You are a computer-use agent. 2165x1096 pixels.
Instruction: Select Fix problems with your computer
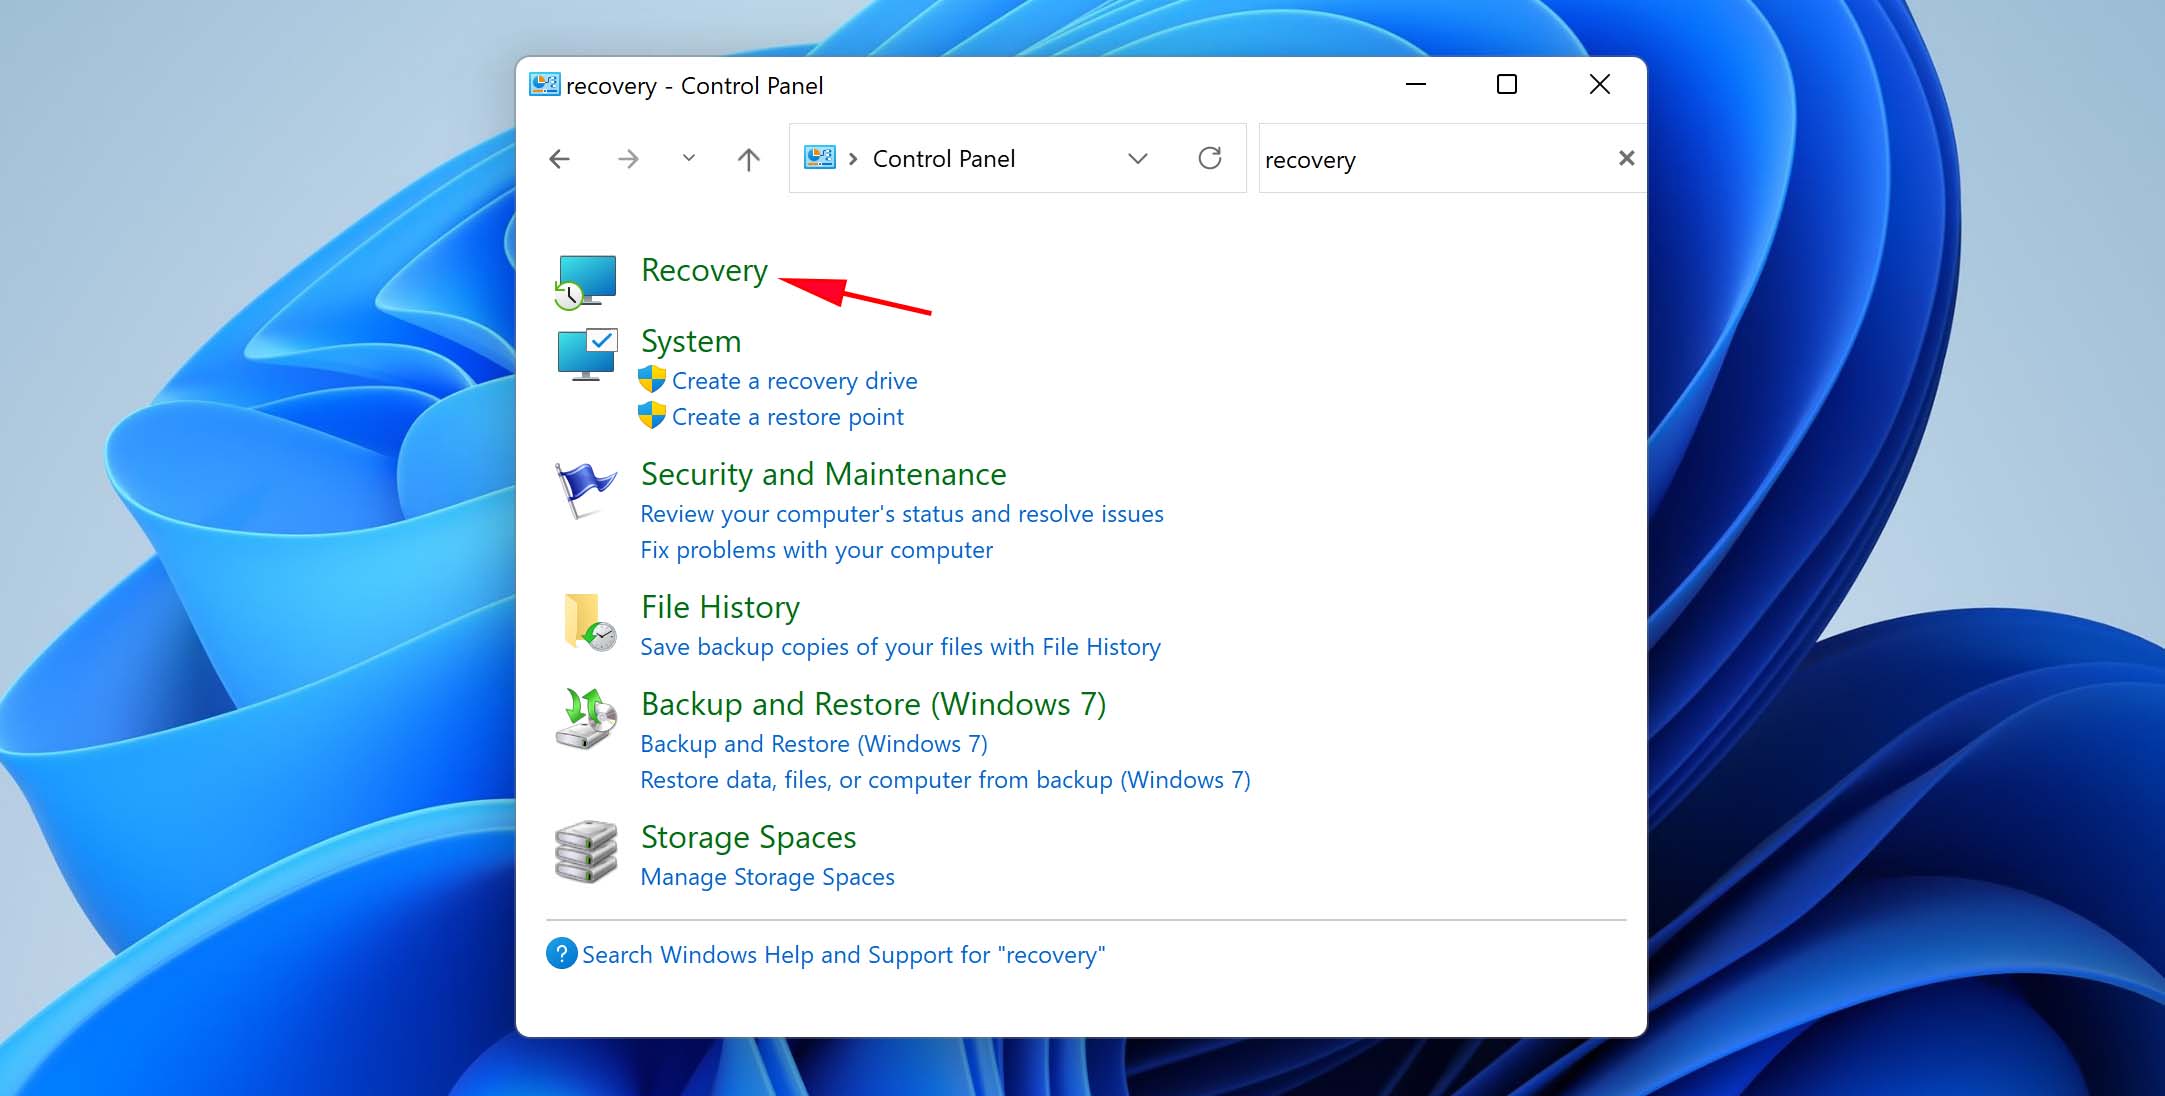tap(816, 549)
